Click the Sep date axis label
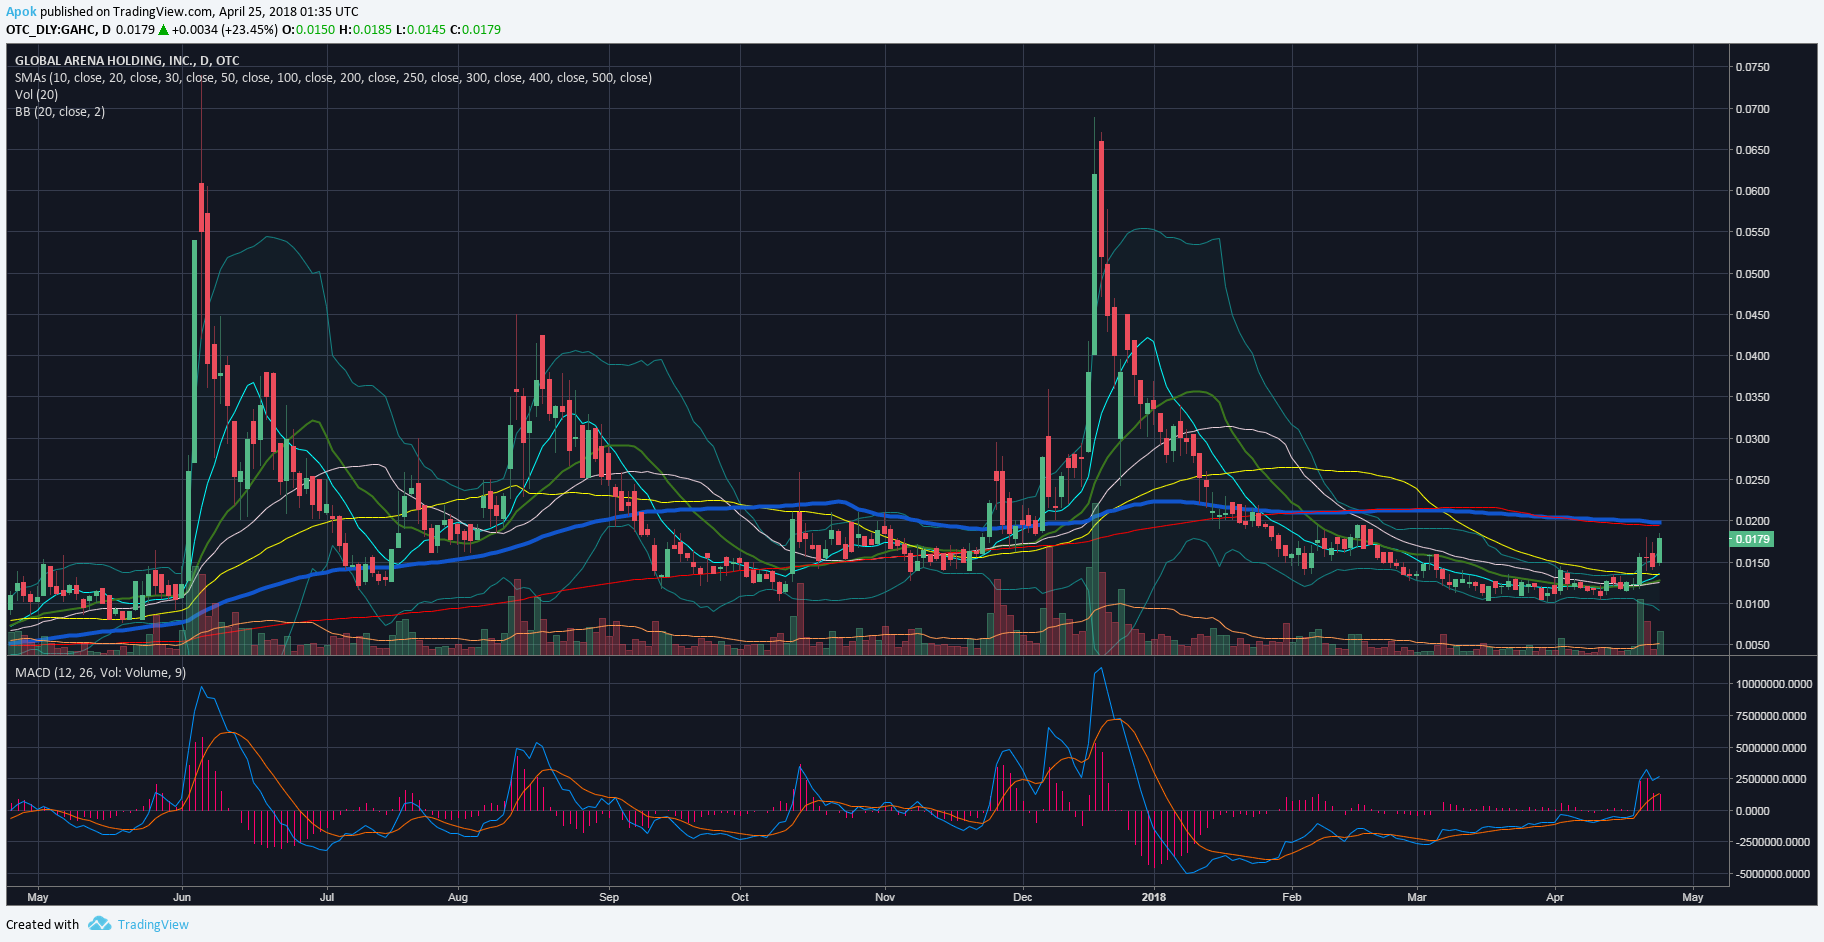 pos(609,897)
